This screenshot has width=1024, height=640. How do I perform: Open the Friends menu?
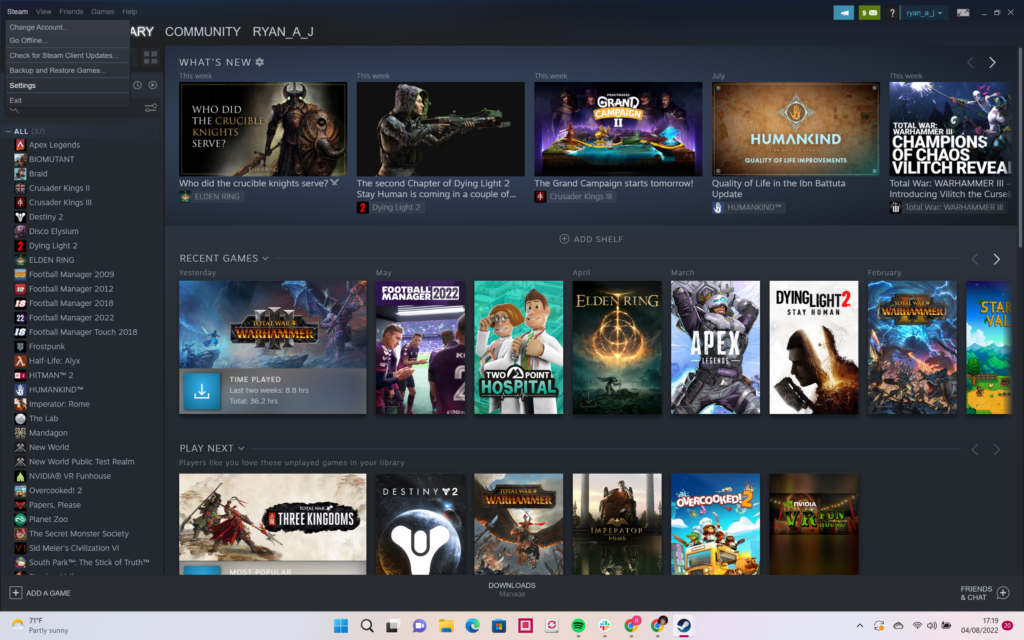[71, 12]
